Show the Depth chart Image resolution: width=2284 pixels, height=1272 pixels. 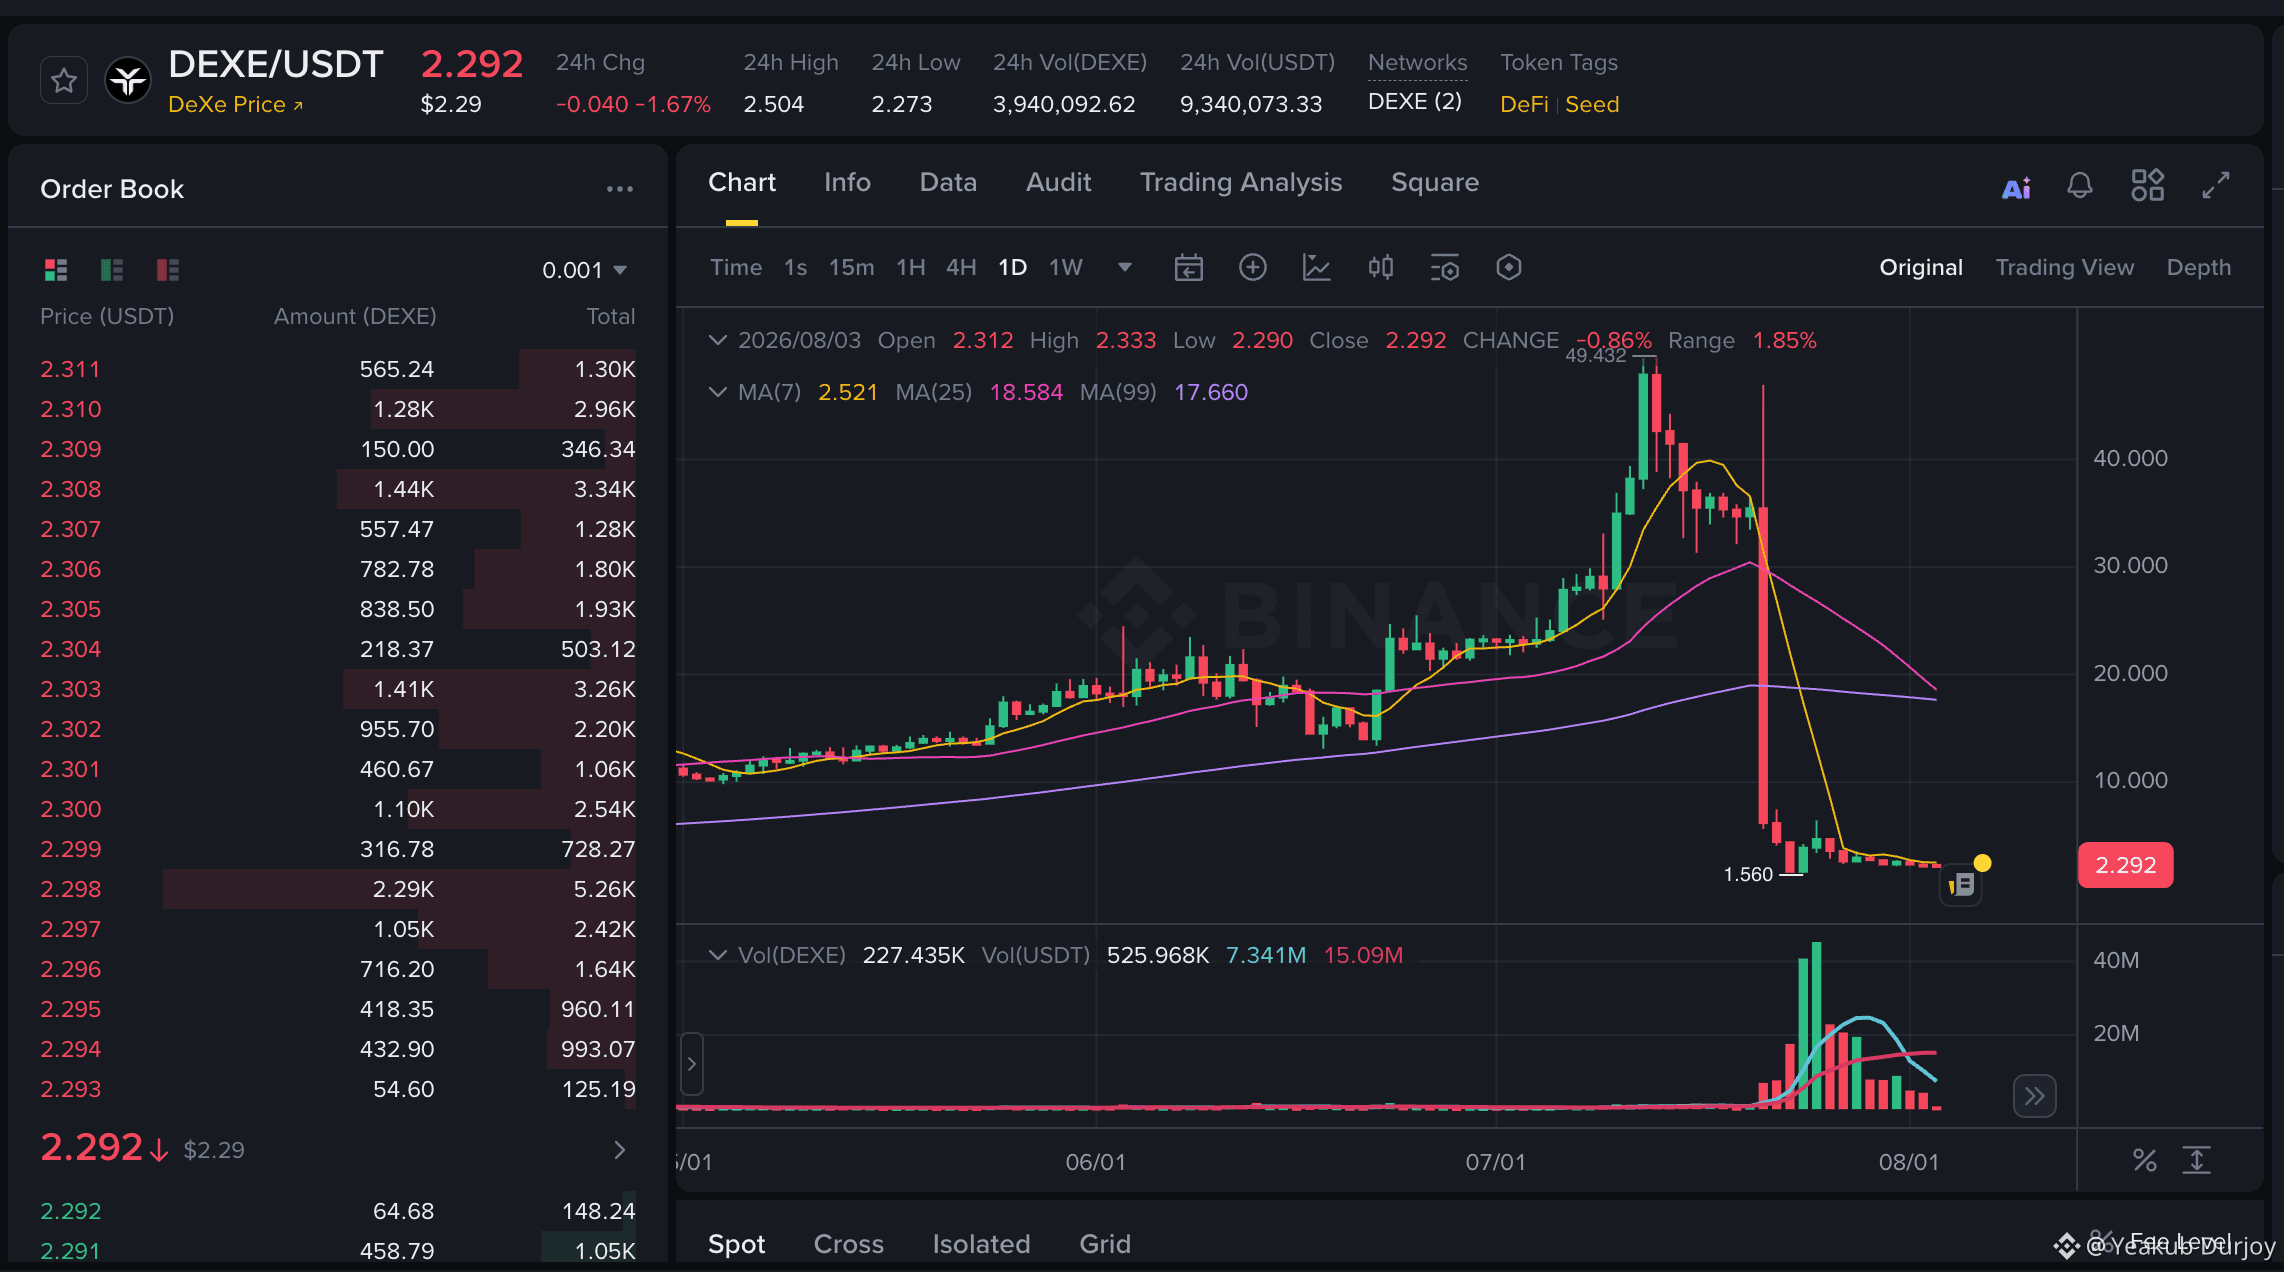tap(2199, 267)
